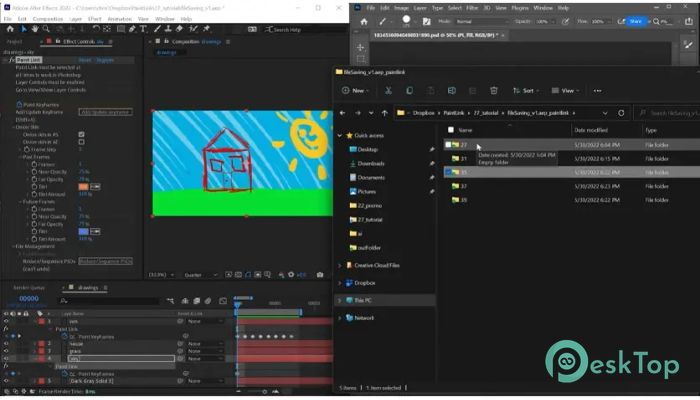Screen dimensions: 700x400
Task: Toggle the 'Onion skin in PS' checkbox
Action: [x=81, y=134]
